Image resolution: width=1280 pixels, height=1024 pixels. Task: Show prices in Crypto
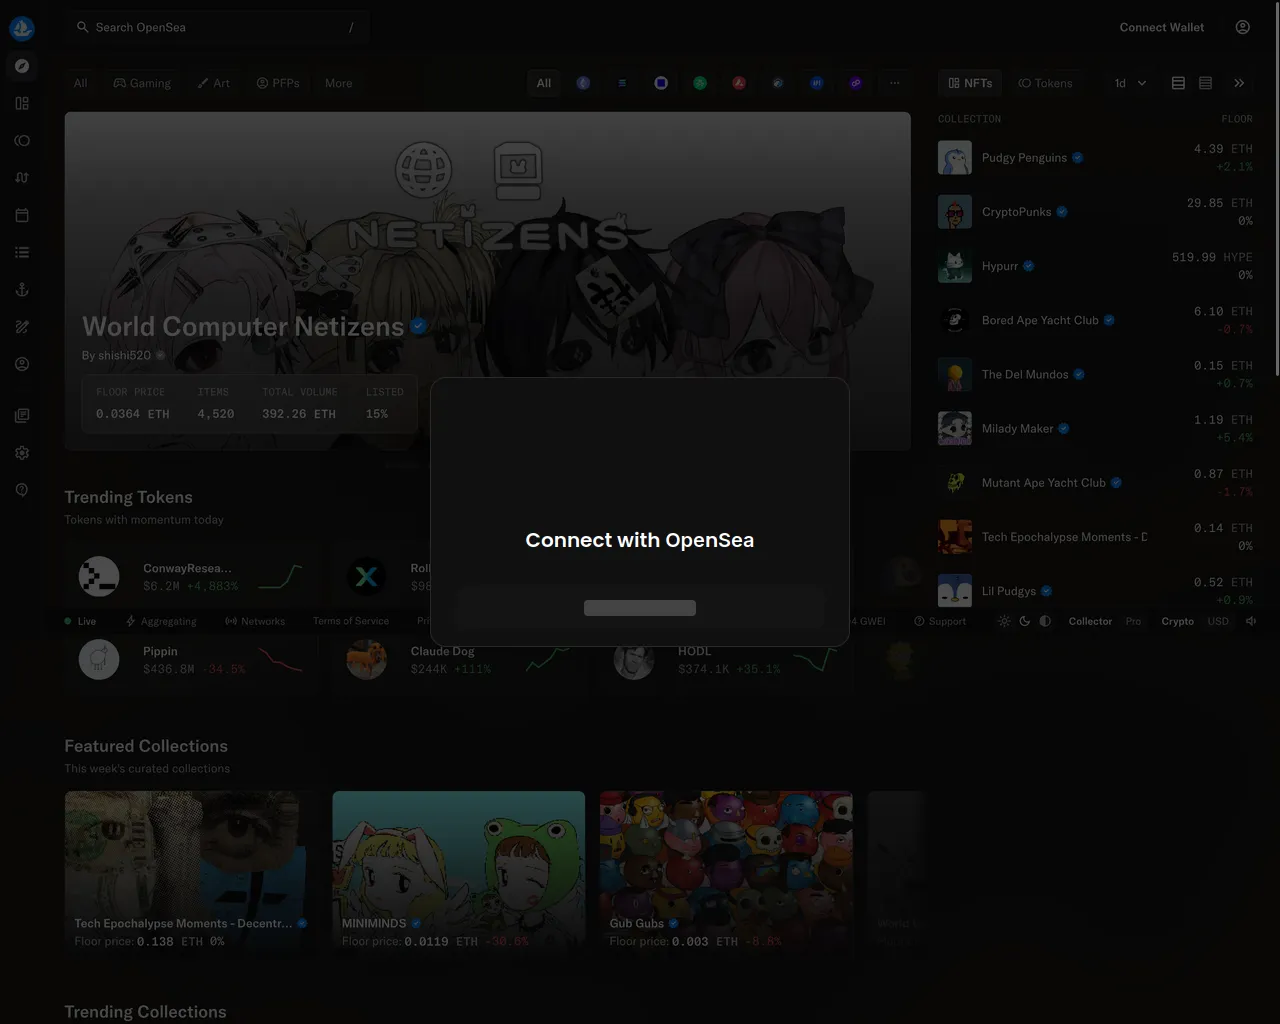pos(1178,621)
